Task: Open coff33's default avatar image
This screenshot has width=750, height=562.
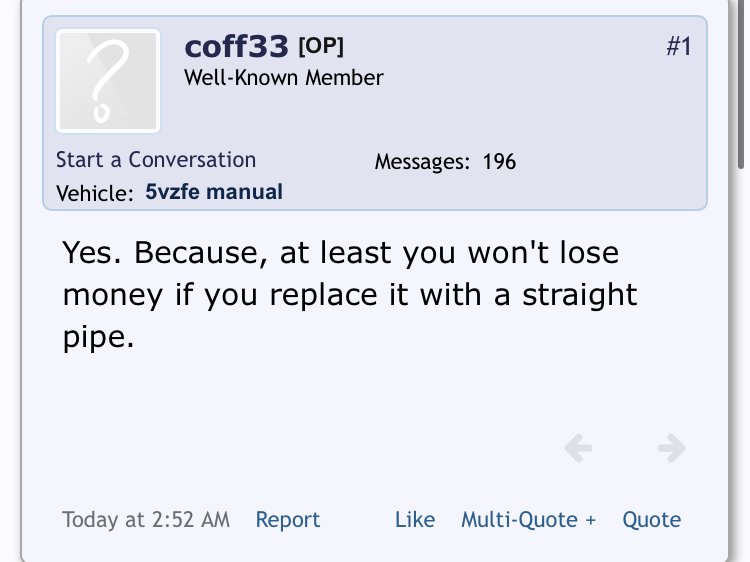Action: coord(108,81)
